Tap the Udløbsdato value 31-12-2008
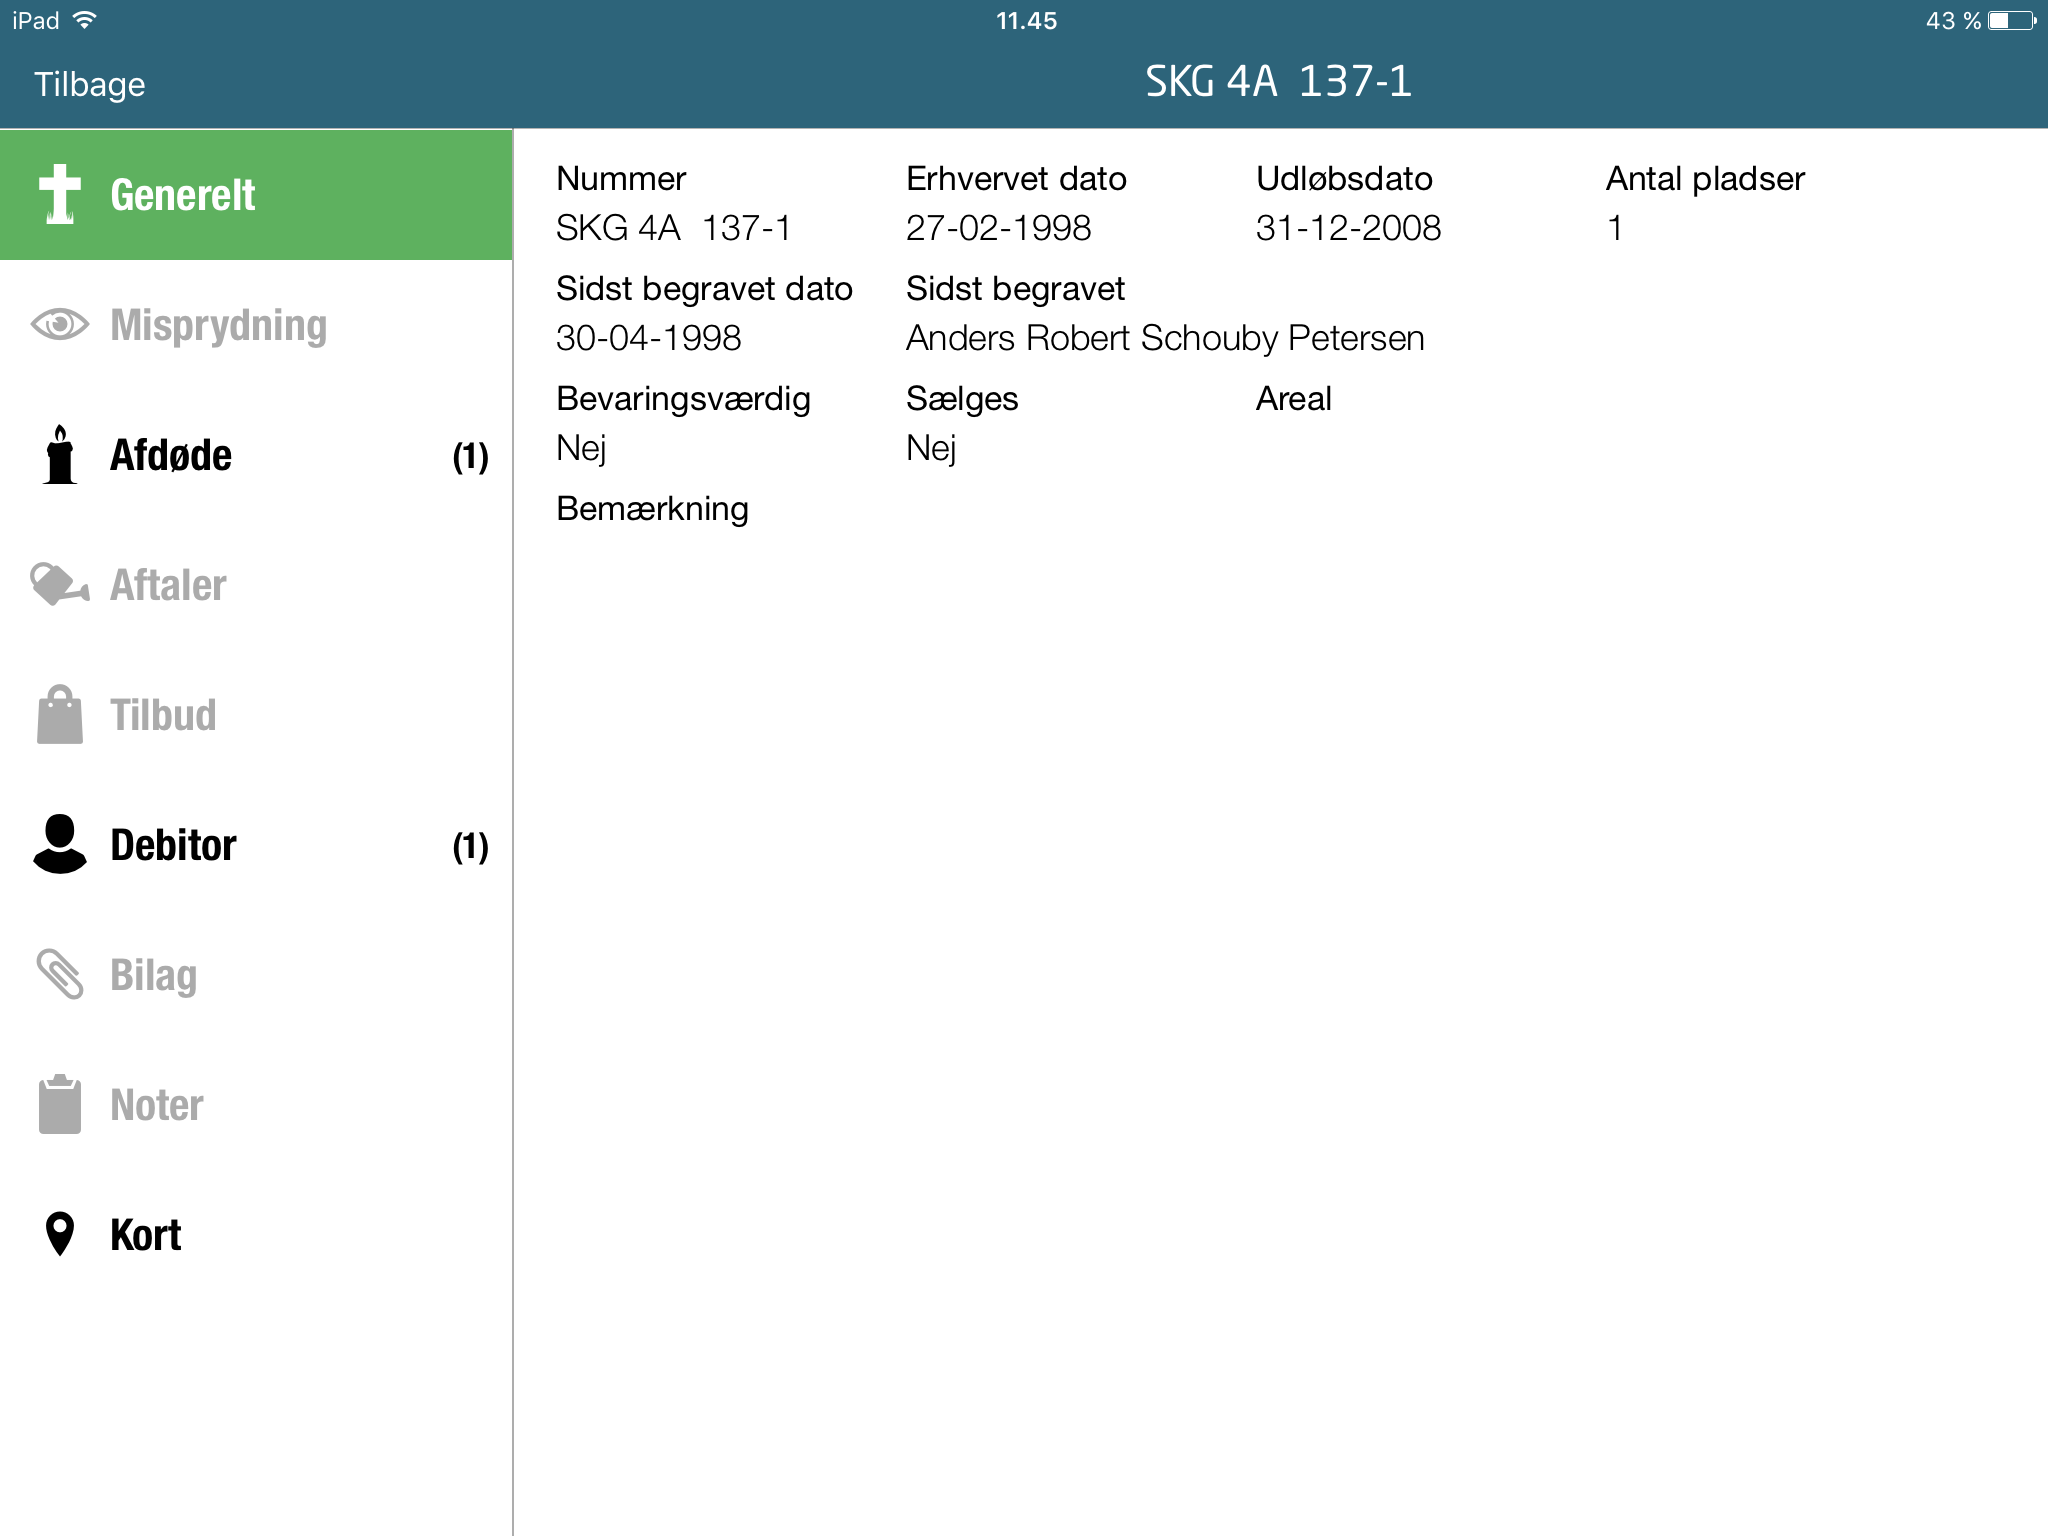 click(1348, 228)
